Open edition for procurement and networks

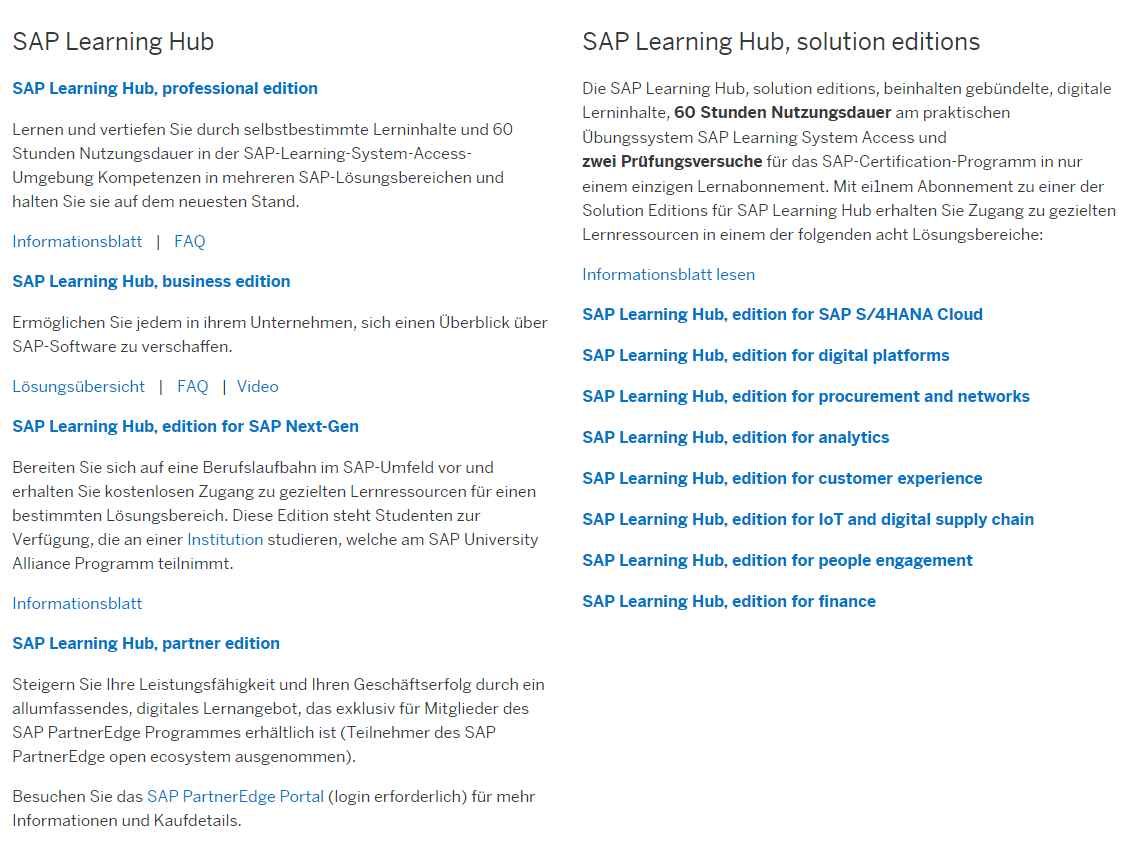tap(806, 397)
